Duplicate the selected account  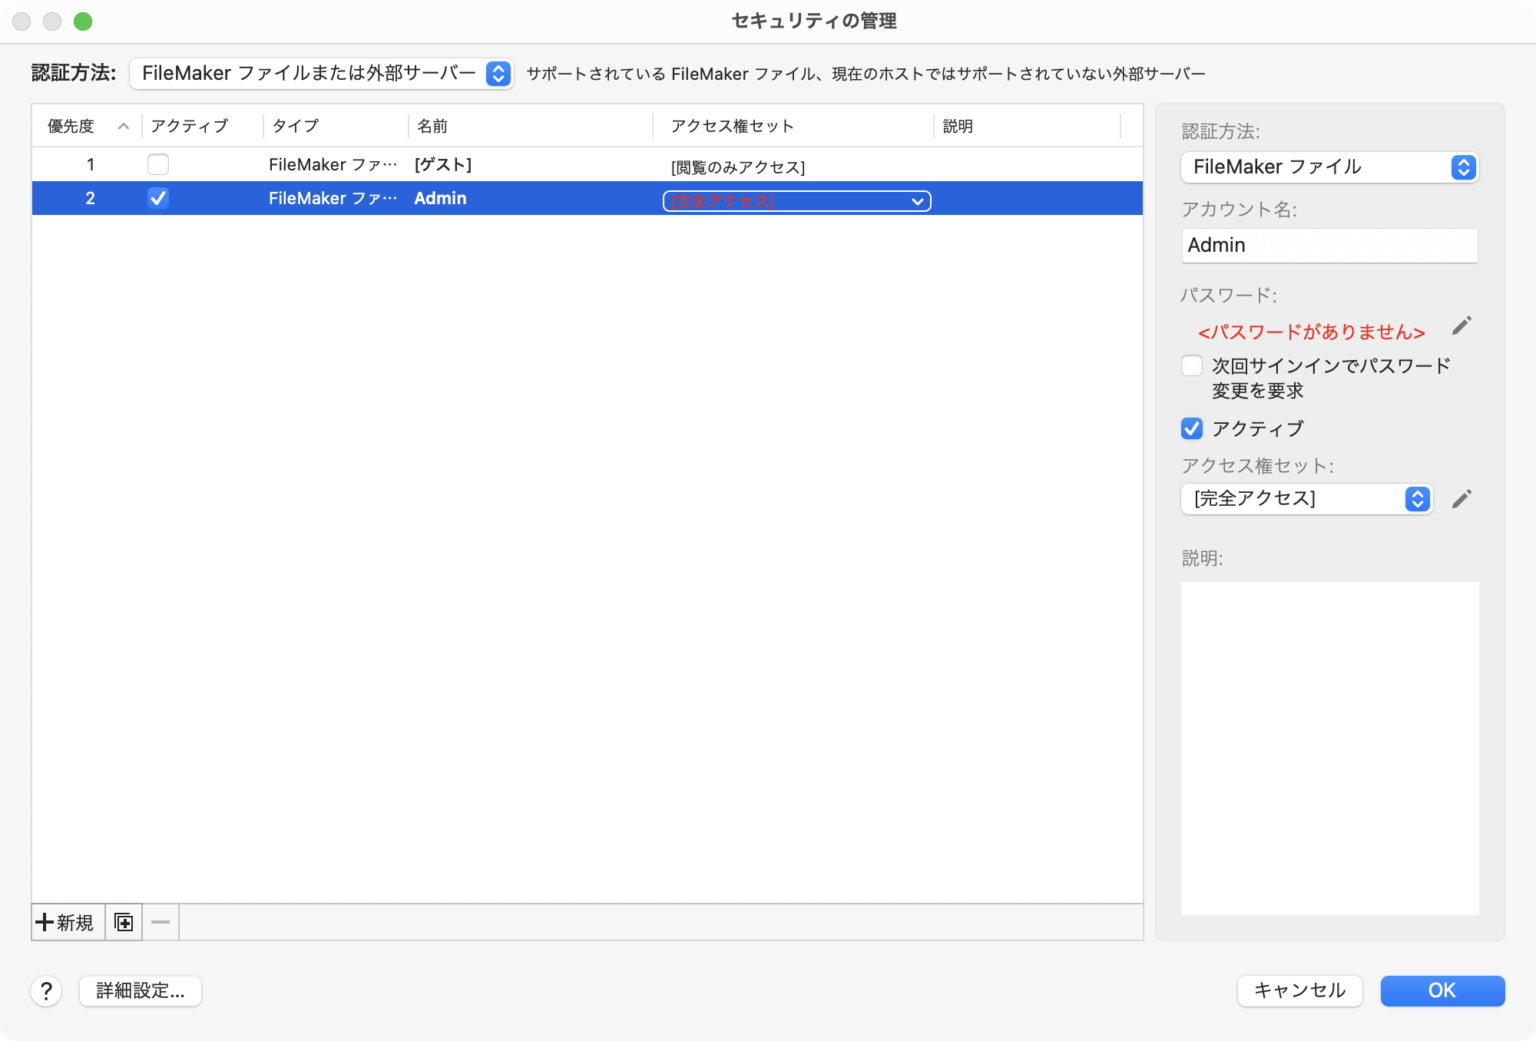[x=123, y=922]
